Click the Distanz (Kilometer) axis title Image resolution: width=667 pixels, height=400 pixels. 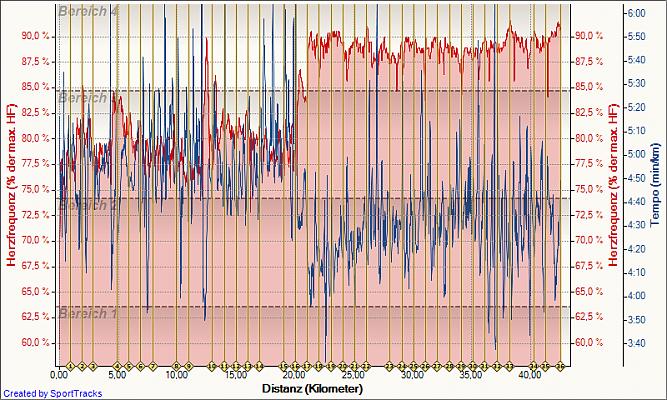tap(311, 388)
